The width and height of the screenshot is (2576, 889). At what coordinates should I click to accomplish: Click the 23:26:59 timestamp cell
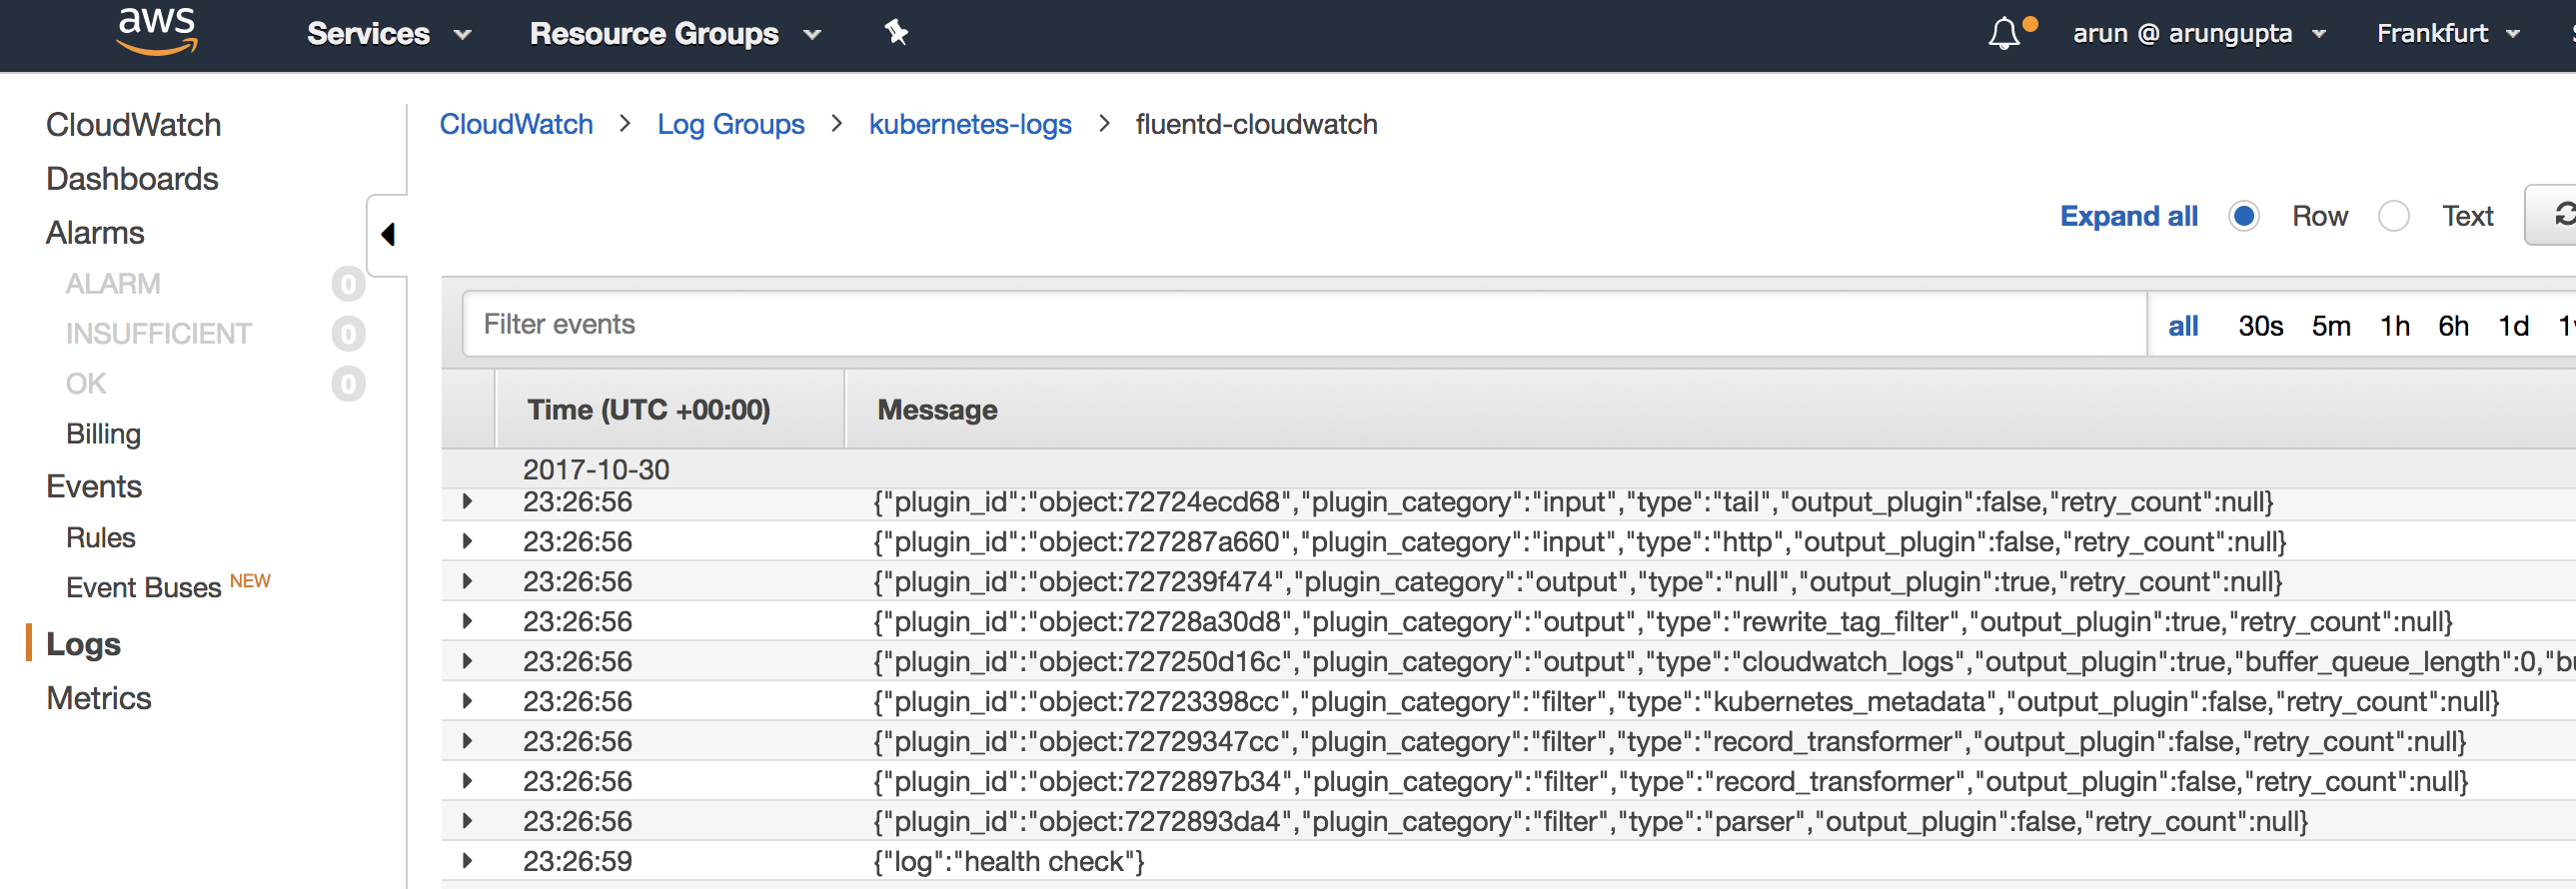click(x=577, y=861)
